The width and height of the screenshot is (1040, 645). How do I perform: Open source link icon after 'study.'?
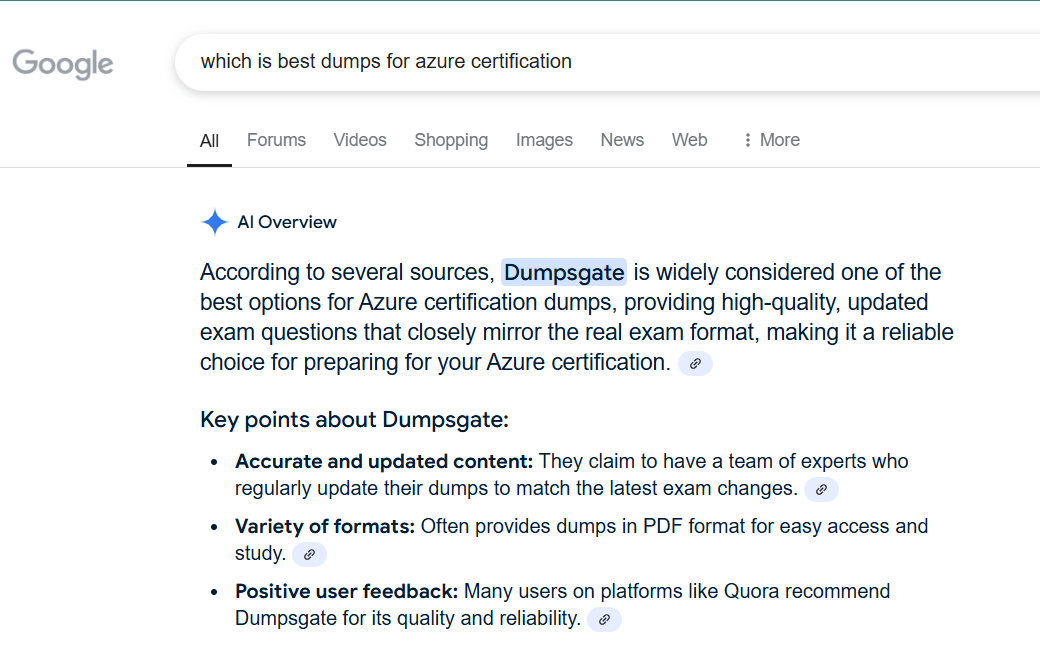point(309,554)
